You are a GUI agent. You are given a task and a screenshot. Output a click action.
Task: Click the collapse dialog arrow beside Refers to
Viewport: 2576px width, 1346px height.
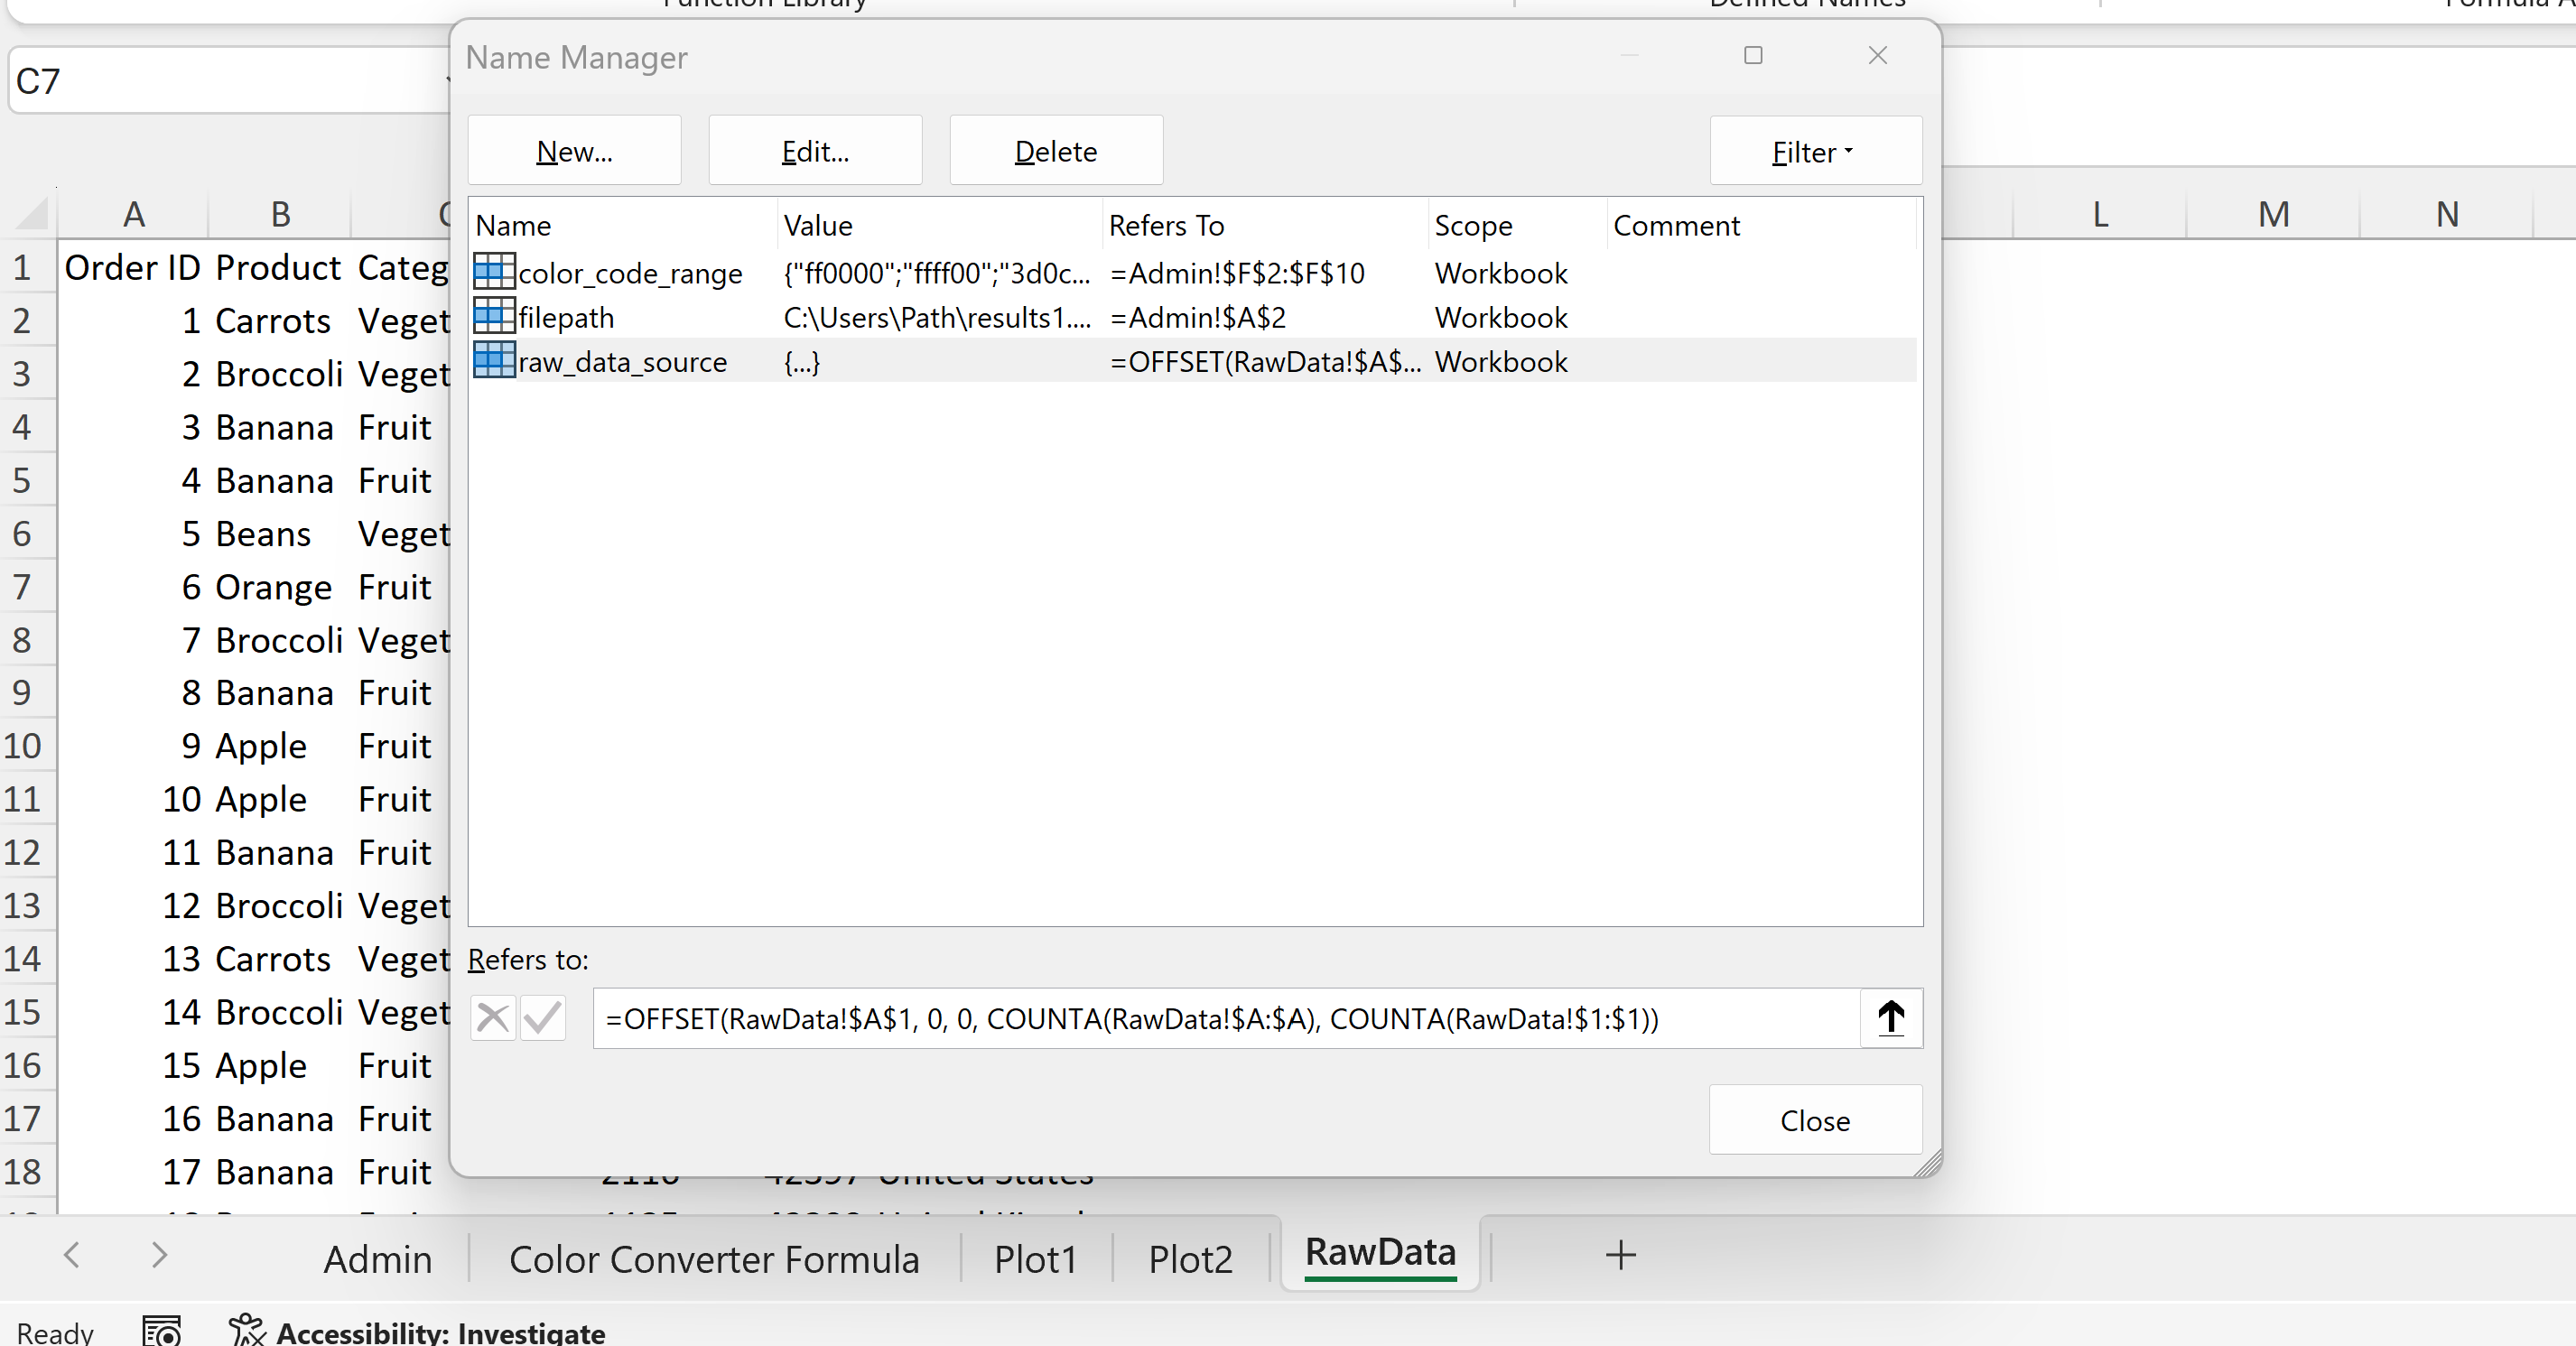(x=1890, y=1018)
